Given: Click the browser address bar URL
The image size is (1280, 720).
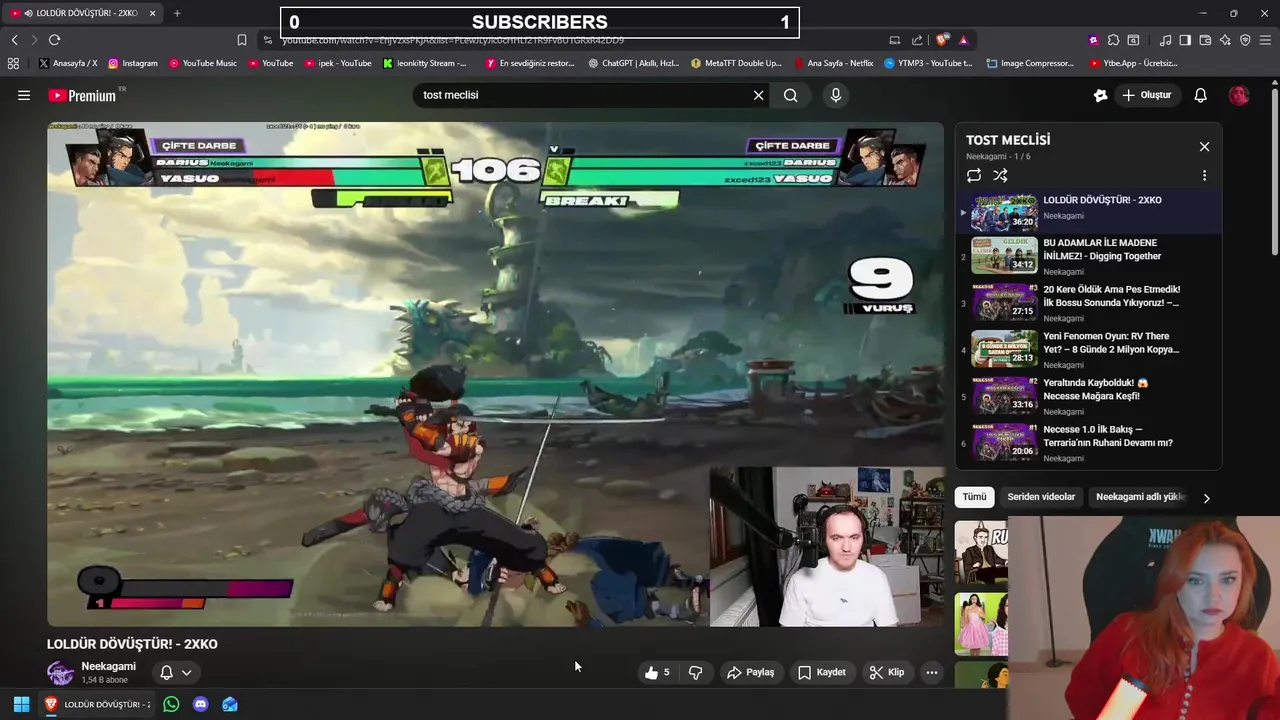Looking at the screenshot, I should point(452,40).
